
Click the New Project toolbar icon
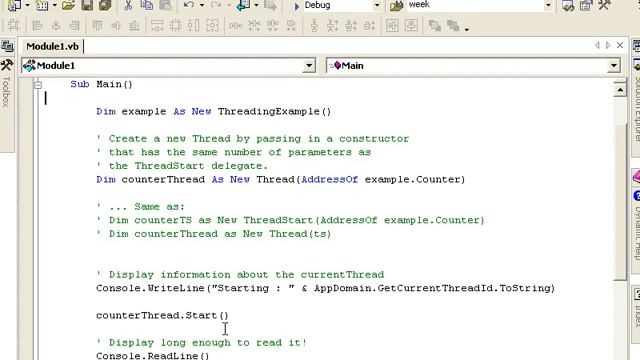pyautogui.click(x=15, y=5)
